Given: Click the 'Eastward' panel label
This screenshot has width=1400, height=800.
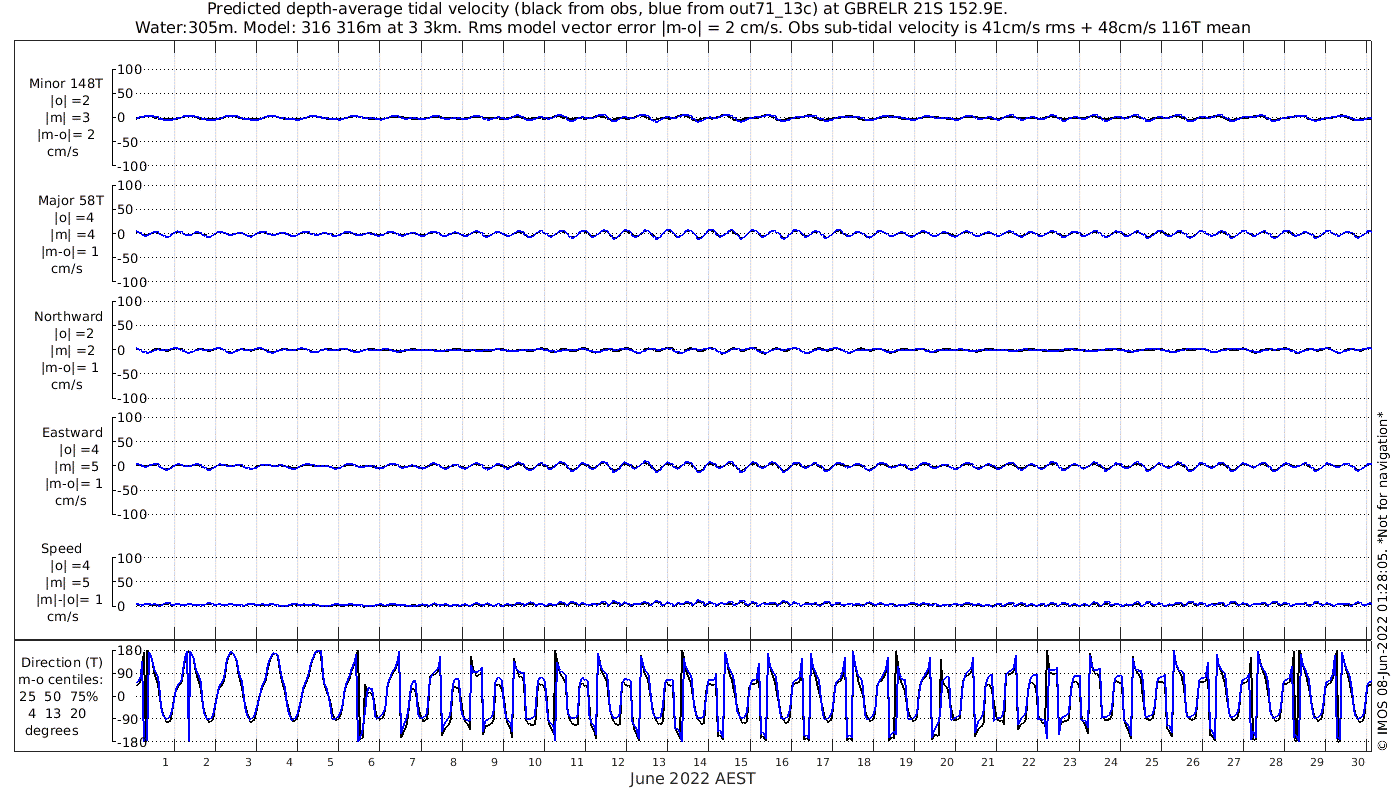Looking at the screenshot, I should click(x=72, y=432).
